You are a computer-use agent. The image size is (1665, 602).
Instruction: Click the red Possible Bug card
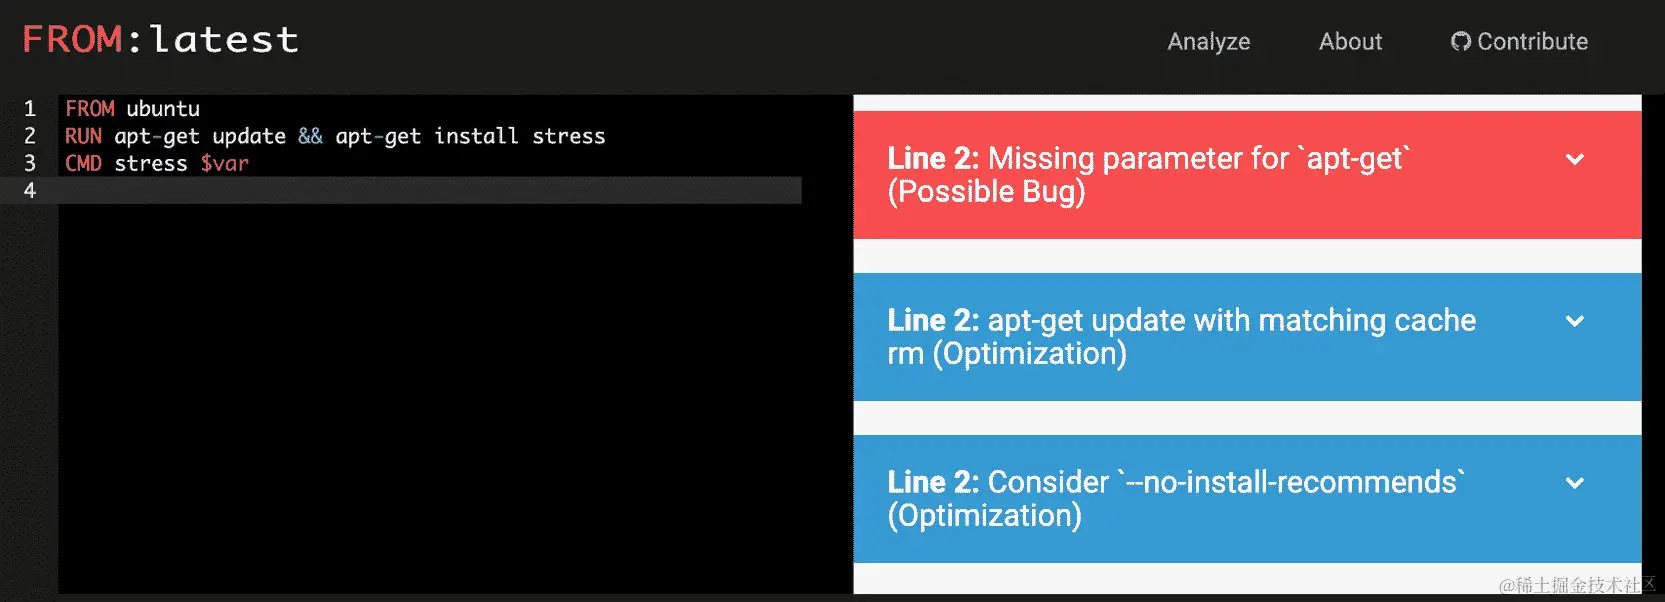(1150, 174)
